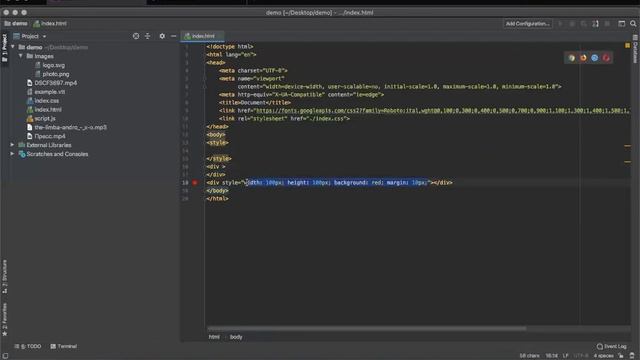Click the project structure window icon in toolbar
This screenshot has height=360, width=640.
(622, 24)
